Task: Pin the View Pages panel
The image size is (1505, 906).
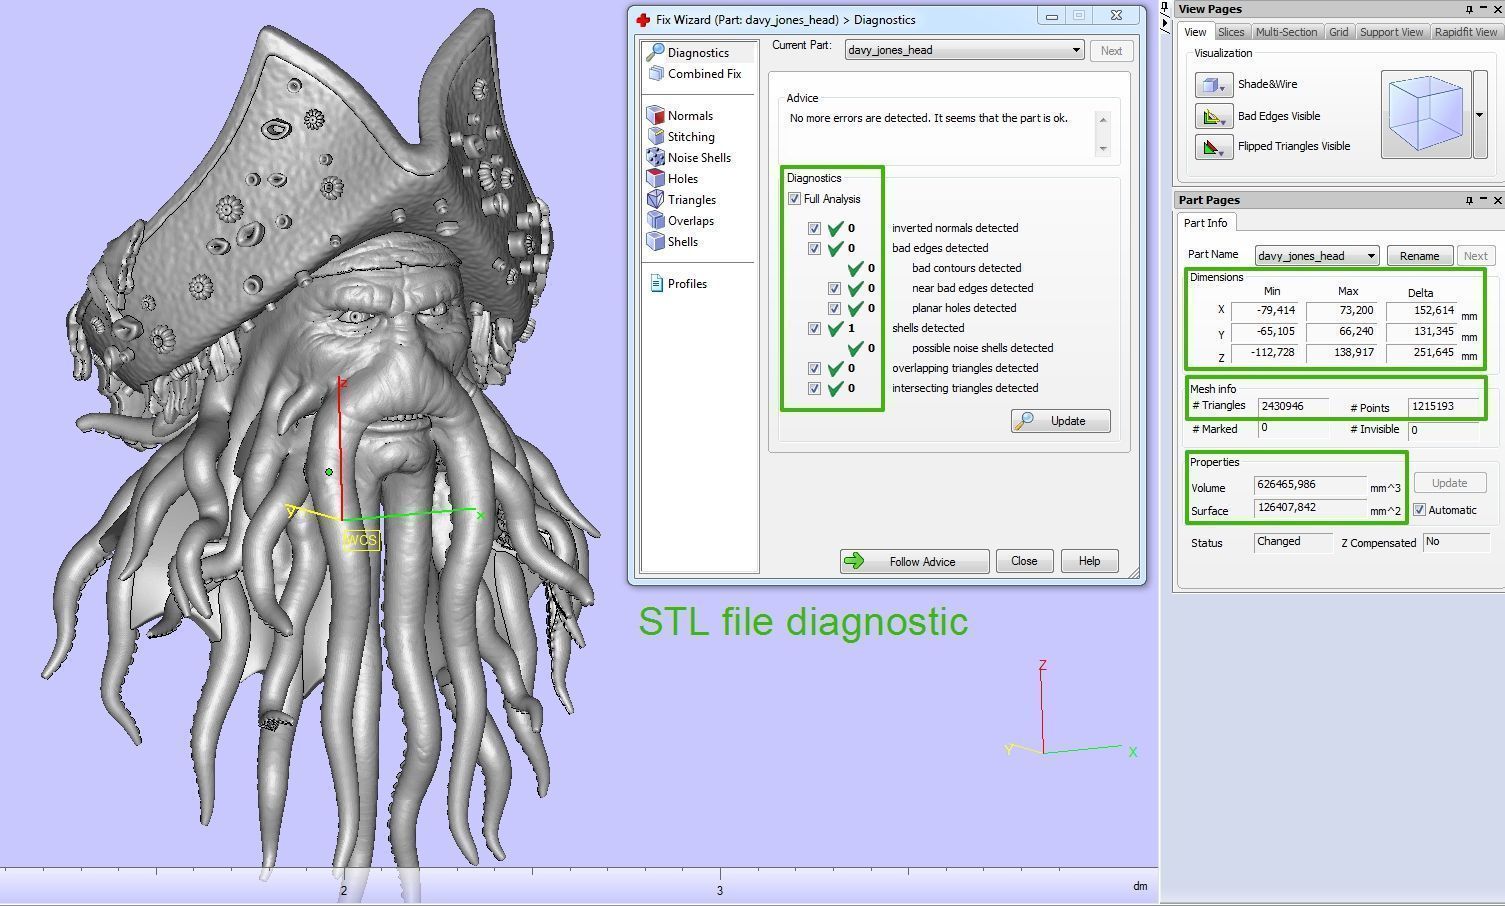Action: pos(1469,9)
